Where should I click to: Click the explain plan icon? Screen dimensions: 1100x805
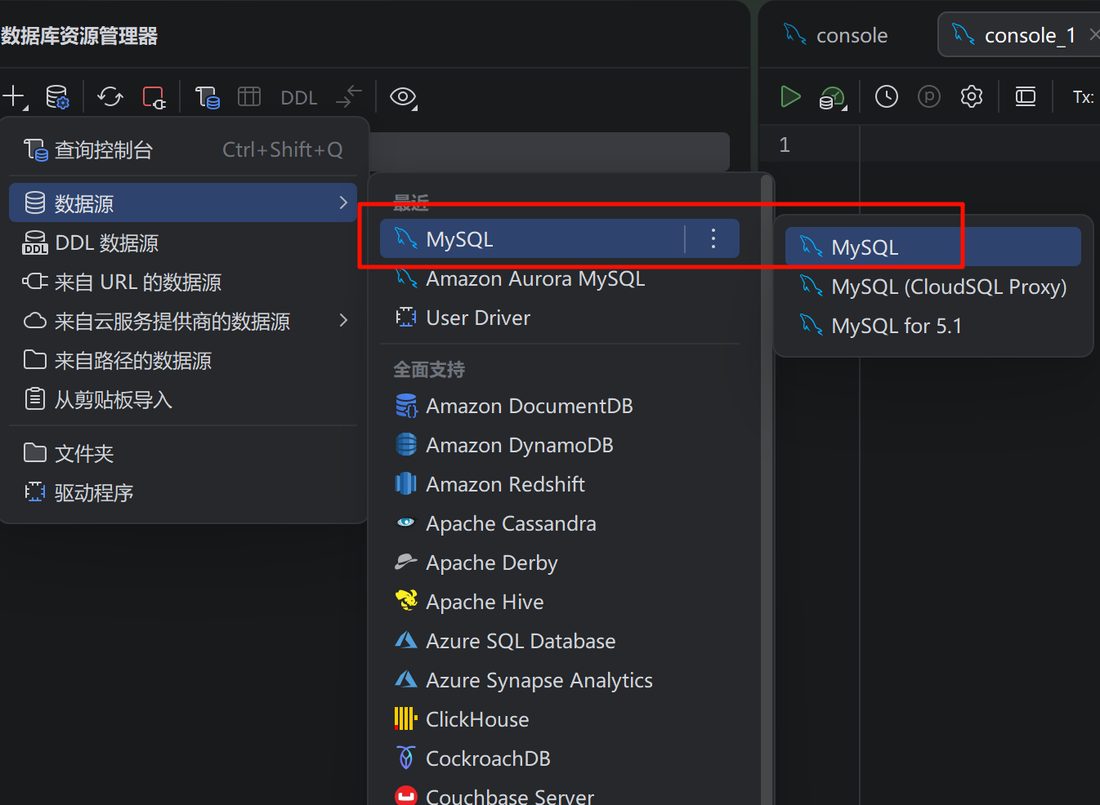(x=833, y=97)
